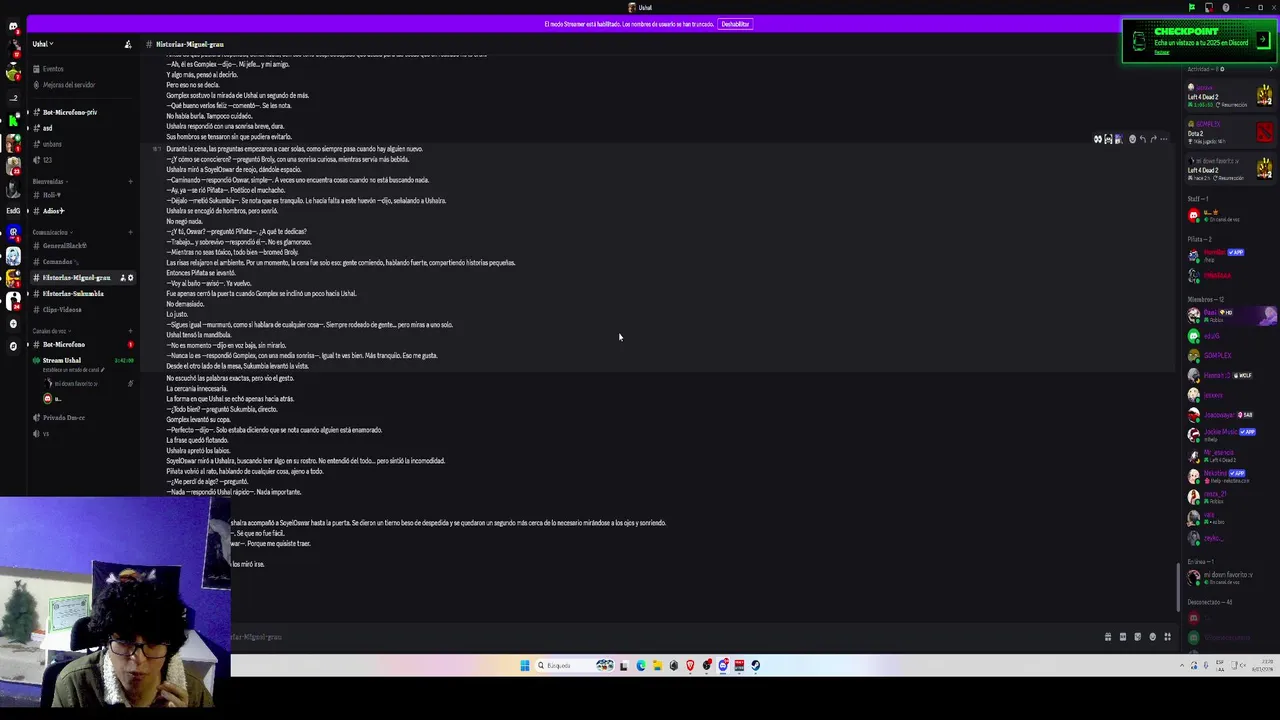
Task: Add a channel to the Comunicacion category
Action: coord(130,232)
